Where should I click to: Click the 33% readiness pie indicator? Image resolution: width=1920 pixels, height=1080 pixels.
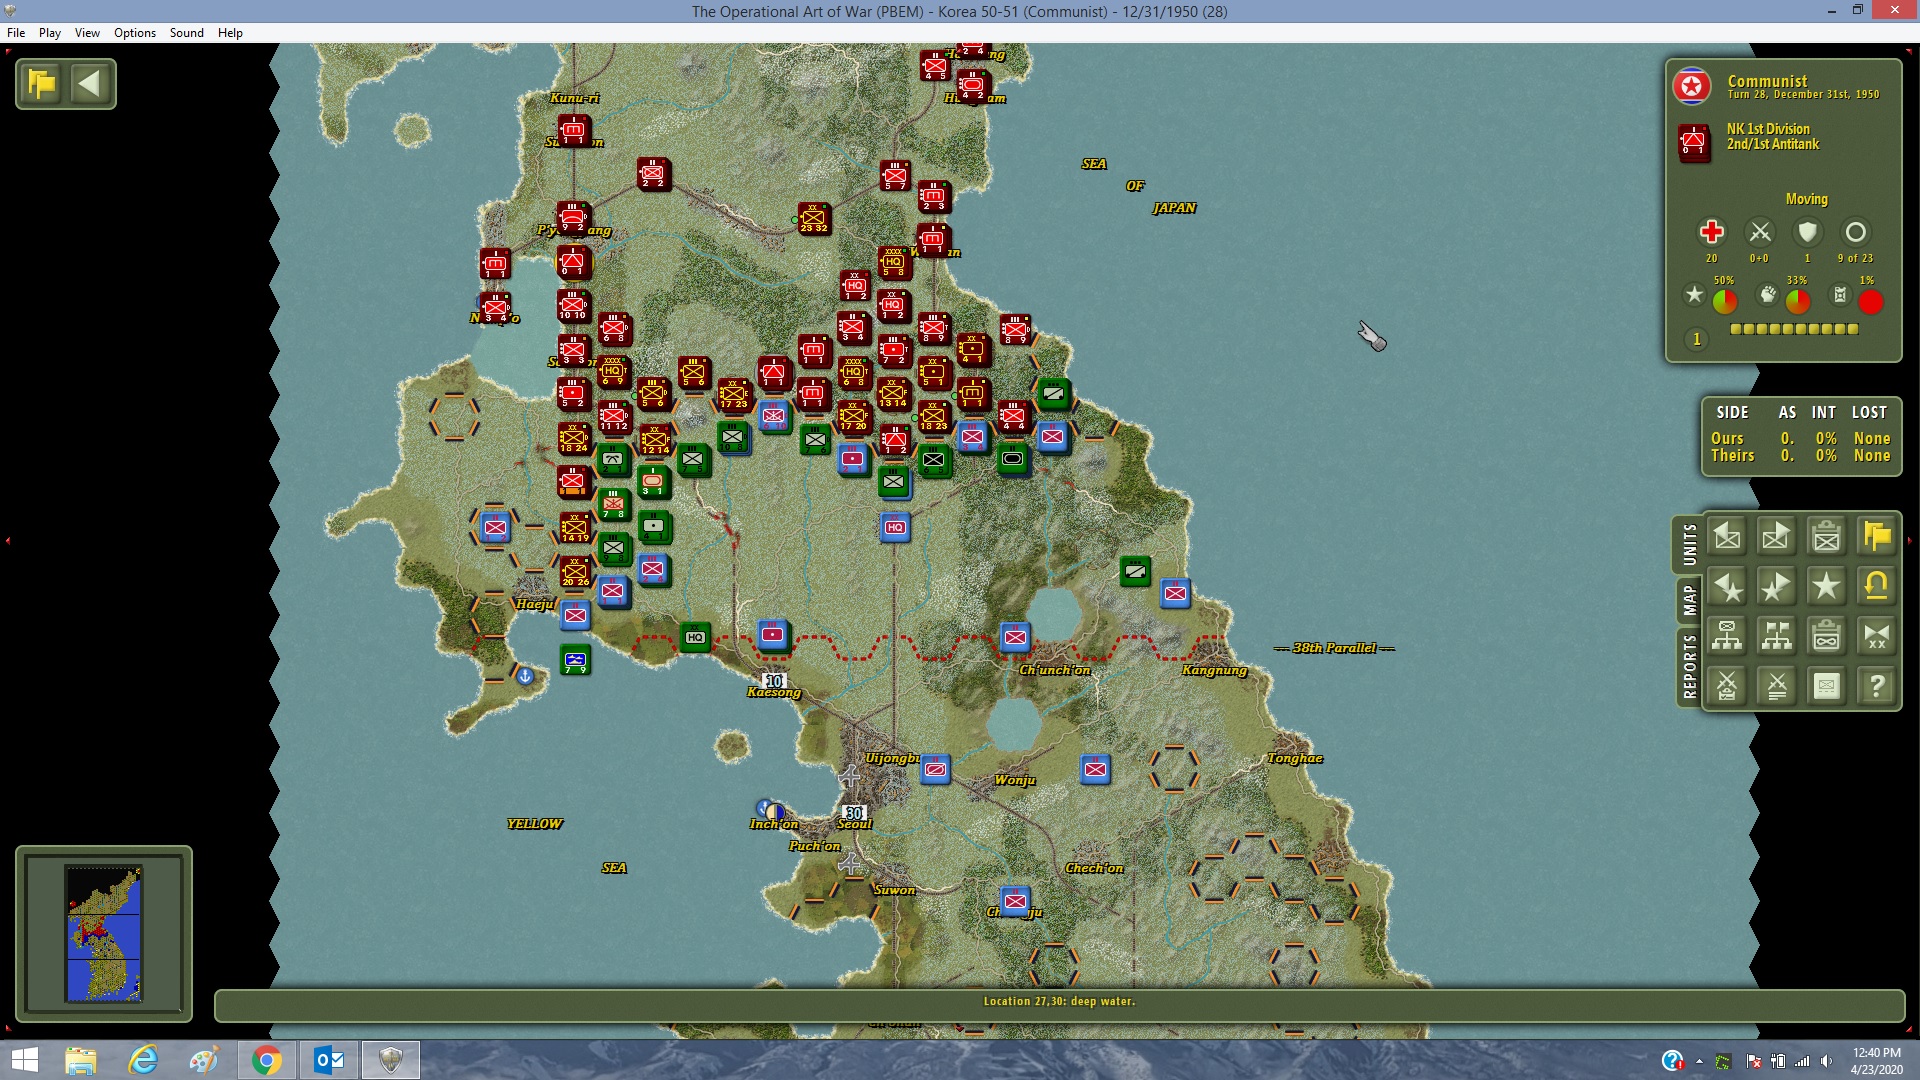tap(1798, 301)
